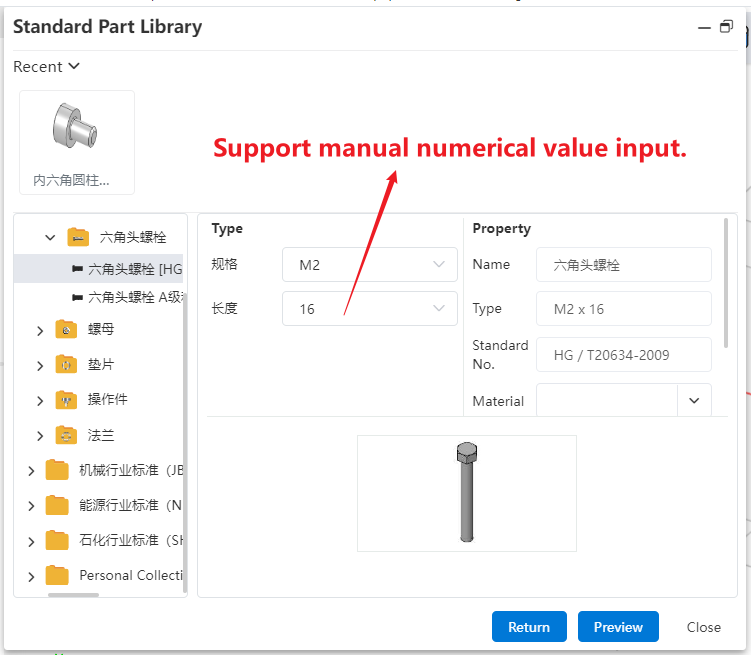Expand the 能源行业标准 tree node

point(31,506)
